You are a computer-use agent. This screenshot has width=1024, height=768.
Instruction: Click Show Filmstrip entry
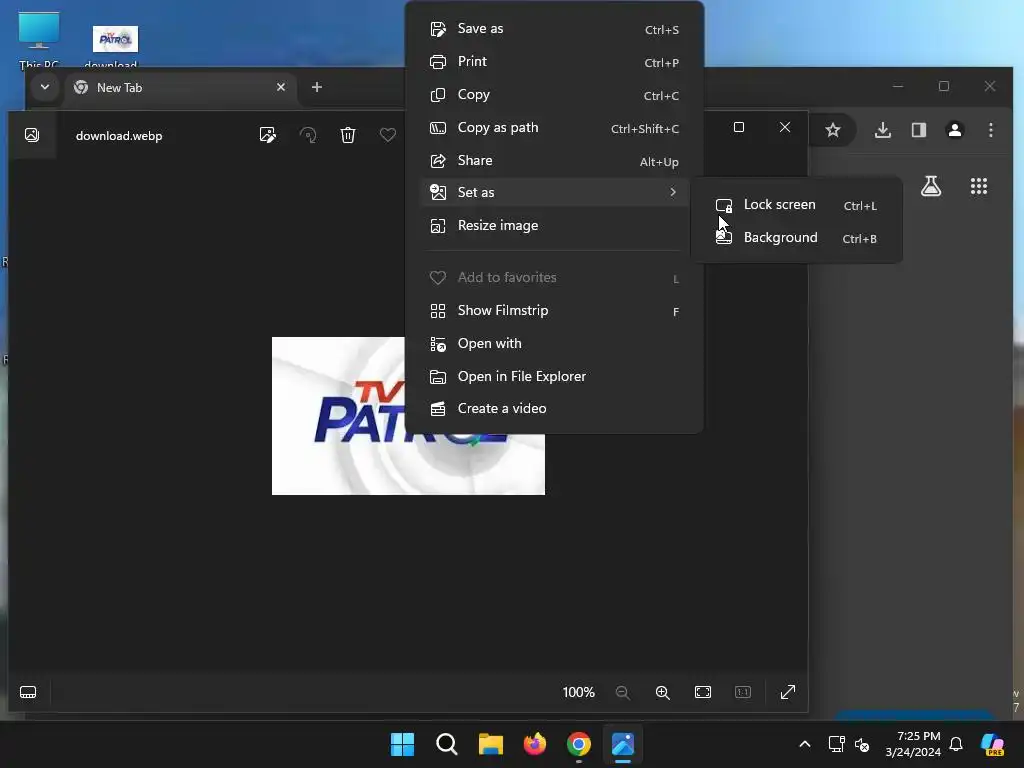[x=554, y=311]
